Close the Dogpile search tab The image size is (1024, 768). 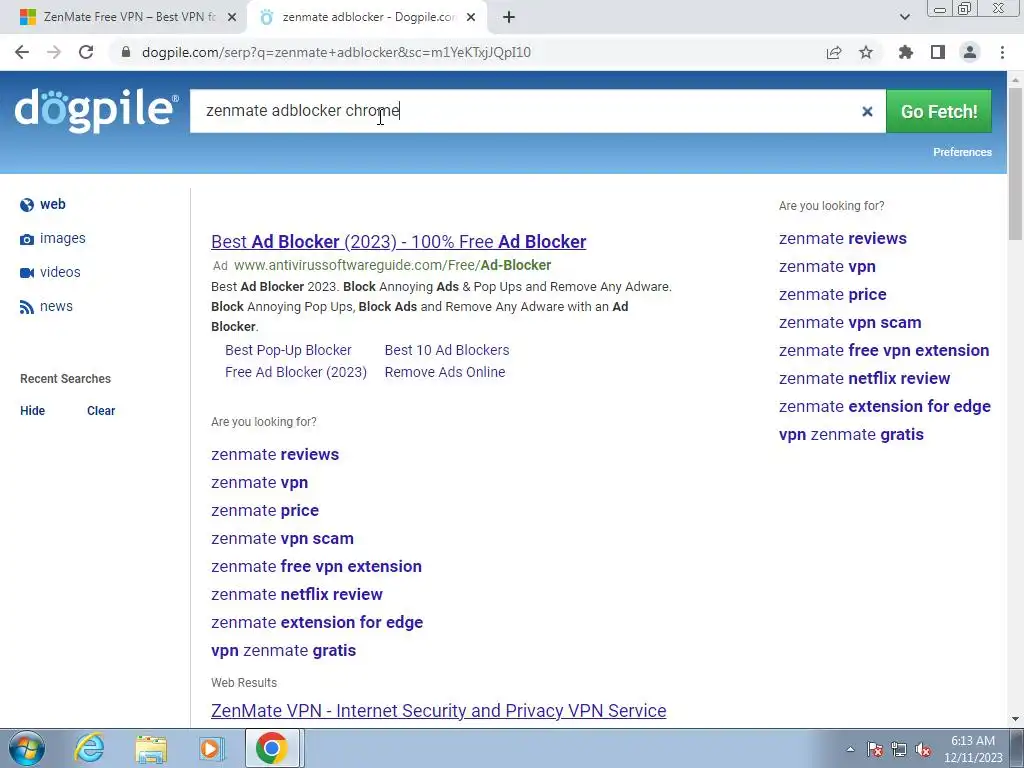[x=471, y=18]
